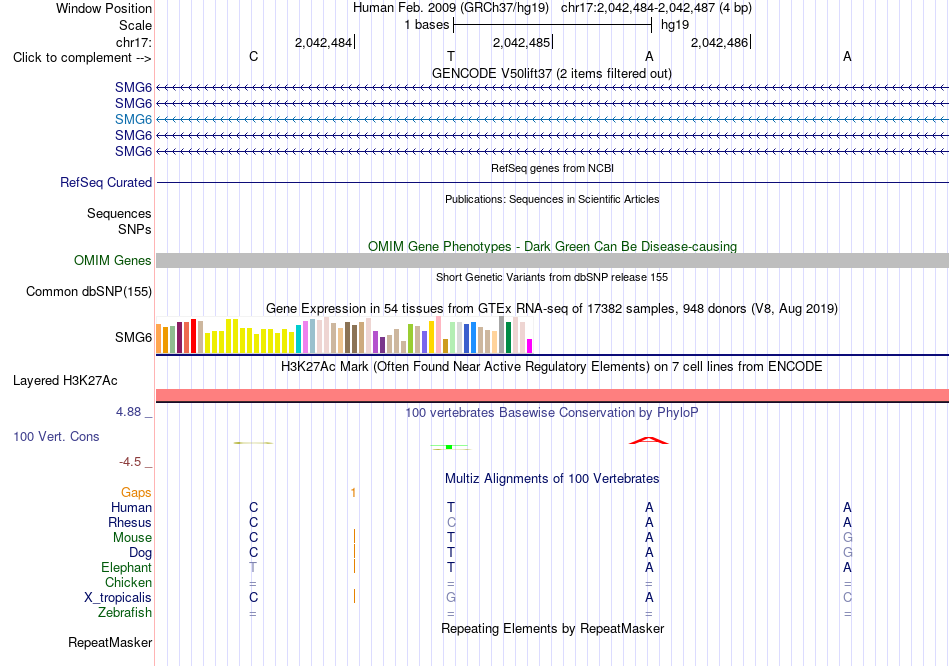Select the Sequences track label
The image size is (950, 666).
[119, 213]
